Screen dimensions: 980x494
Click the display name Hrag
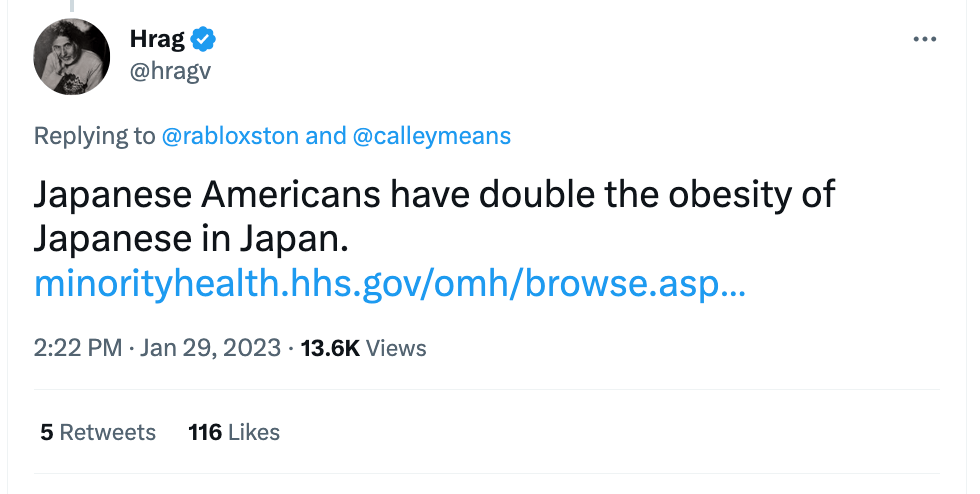click(157, 39)
